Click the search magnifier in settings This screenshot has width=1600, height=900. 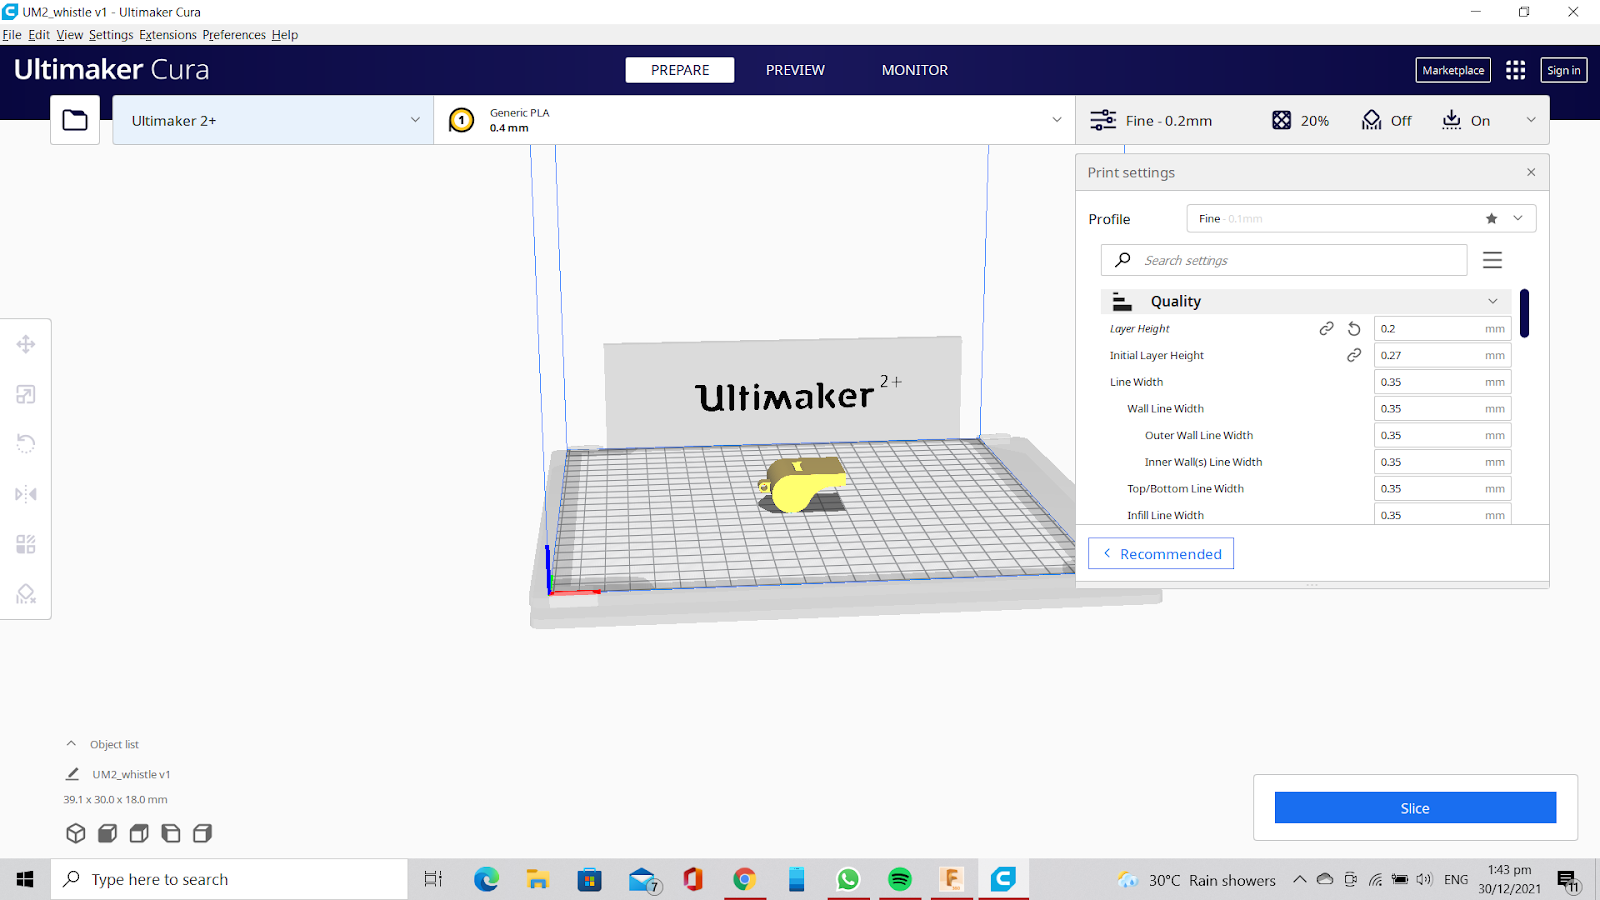coord(1123,260)
